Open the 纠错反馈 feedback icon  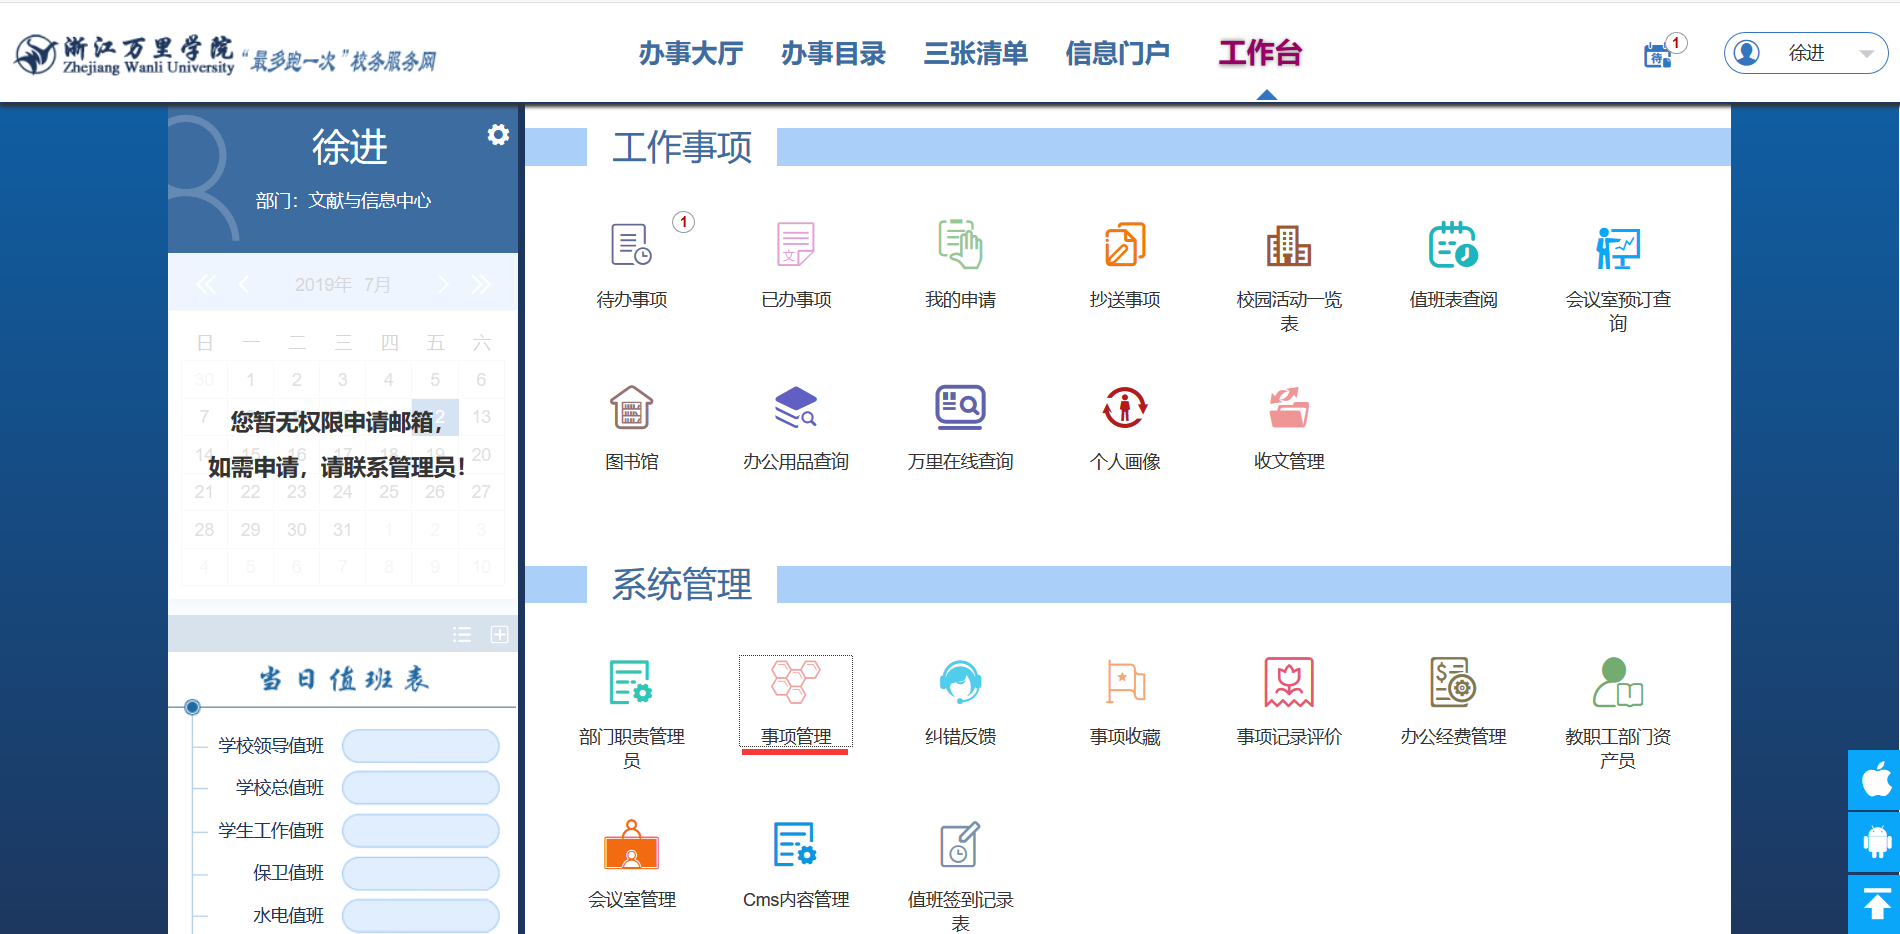click(x=960, y=684)
